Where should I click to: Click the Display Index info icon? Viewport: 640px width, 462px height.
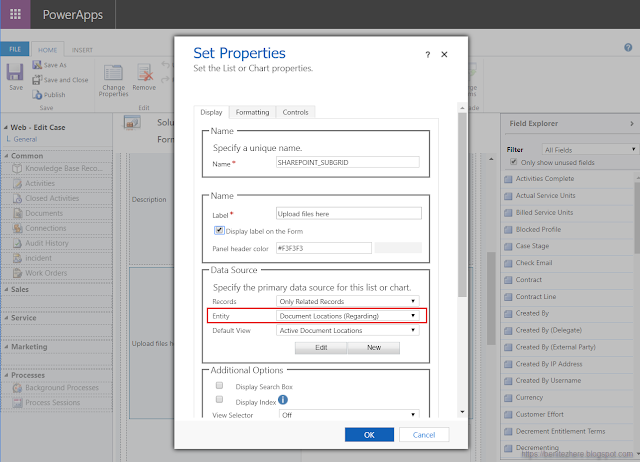pos(284,401)
